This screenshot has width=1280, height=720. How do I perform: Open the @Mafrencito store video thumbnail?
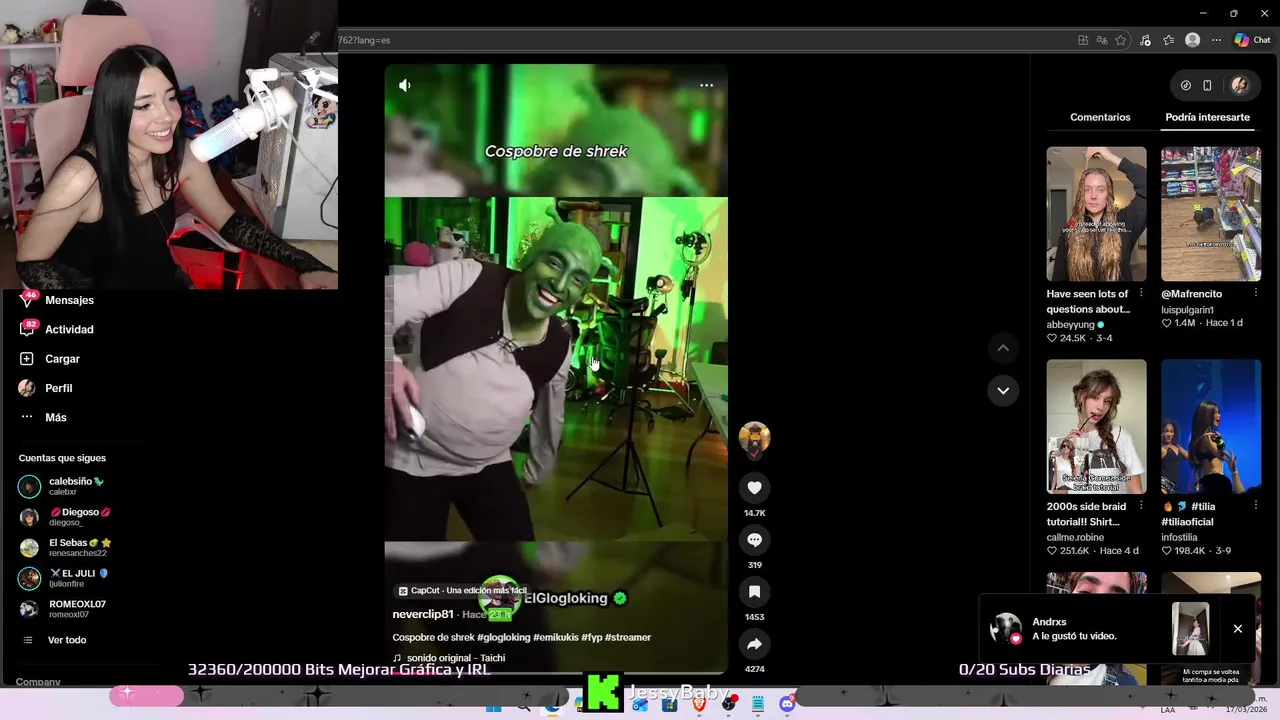click(x=1211, y=214)
